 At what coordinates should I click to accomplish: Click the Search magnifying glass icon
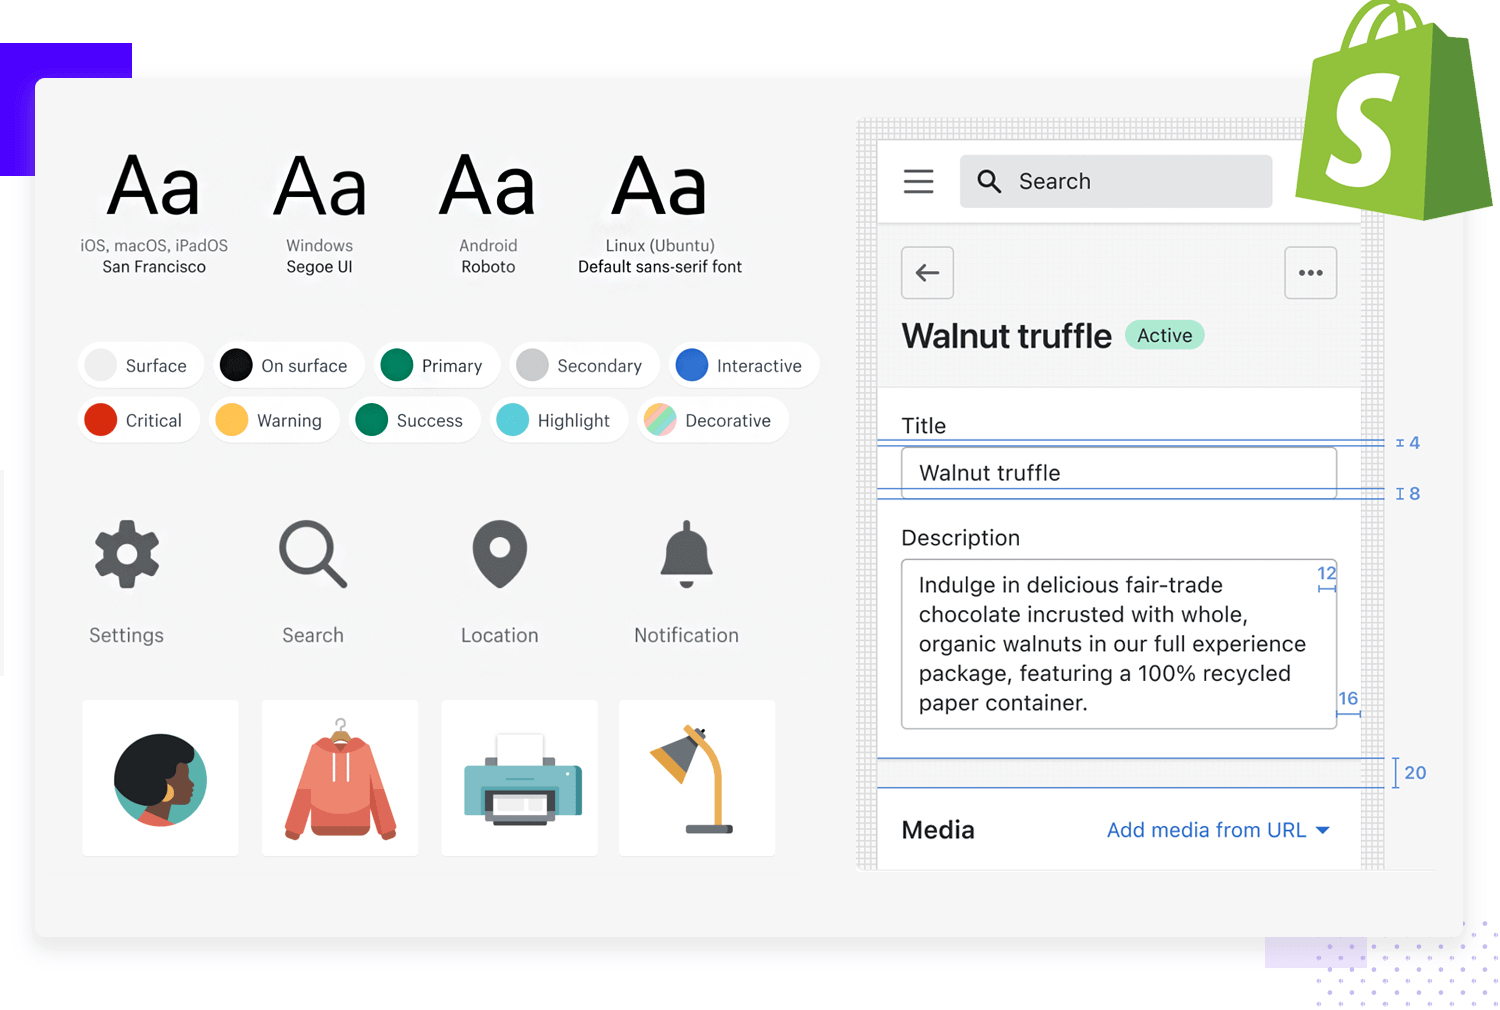(x=313, y=553)
